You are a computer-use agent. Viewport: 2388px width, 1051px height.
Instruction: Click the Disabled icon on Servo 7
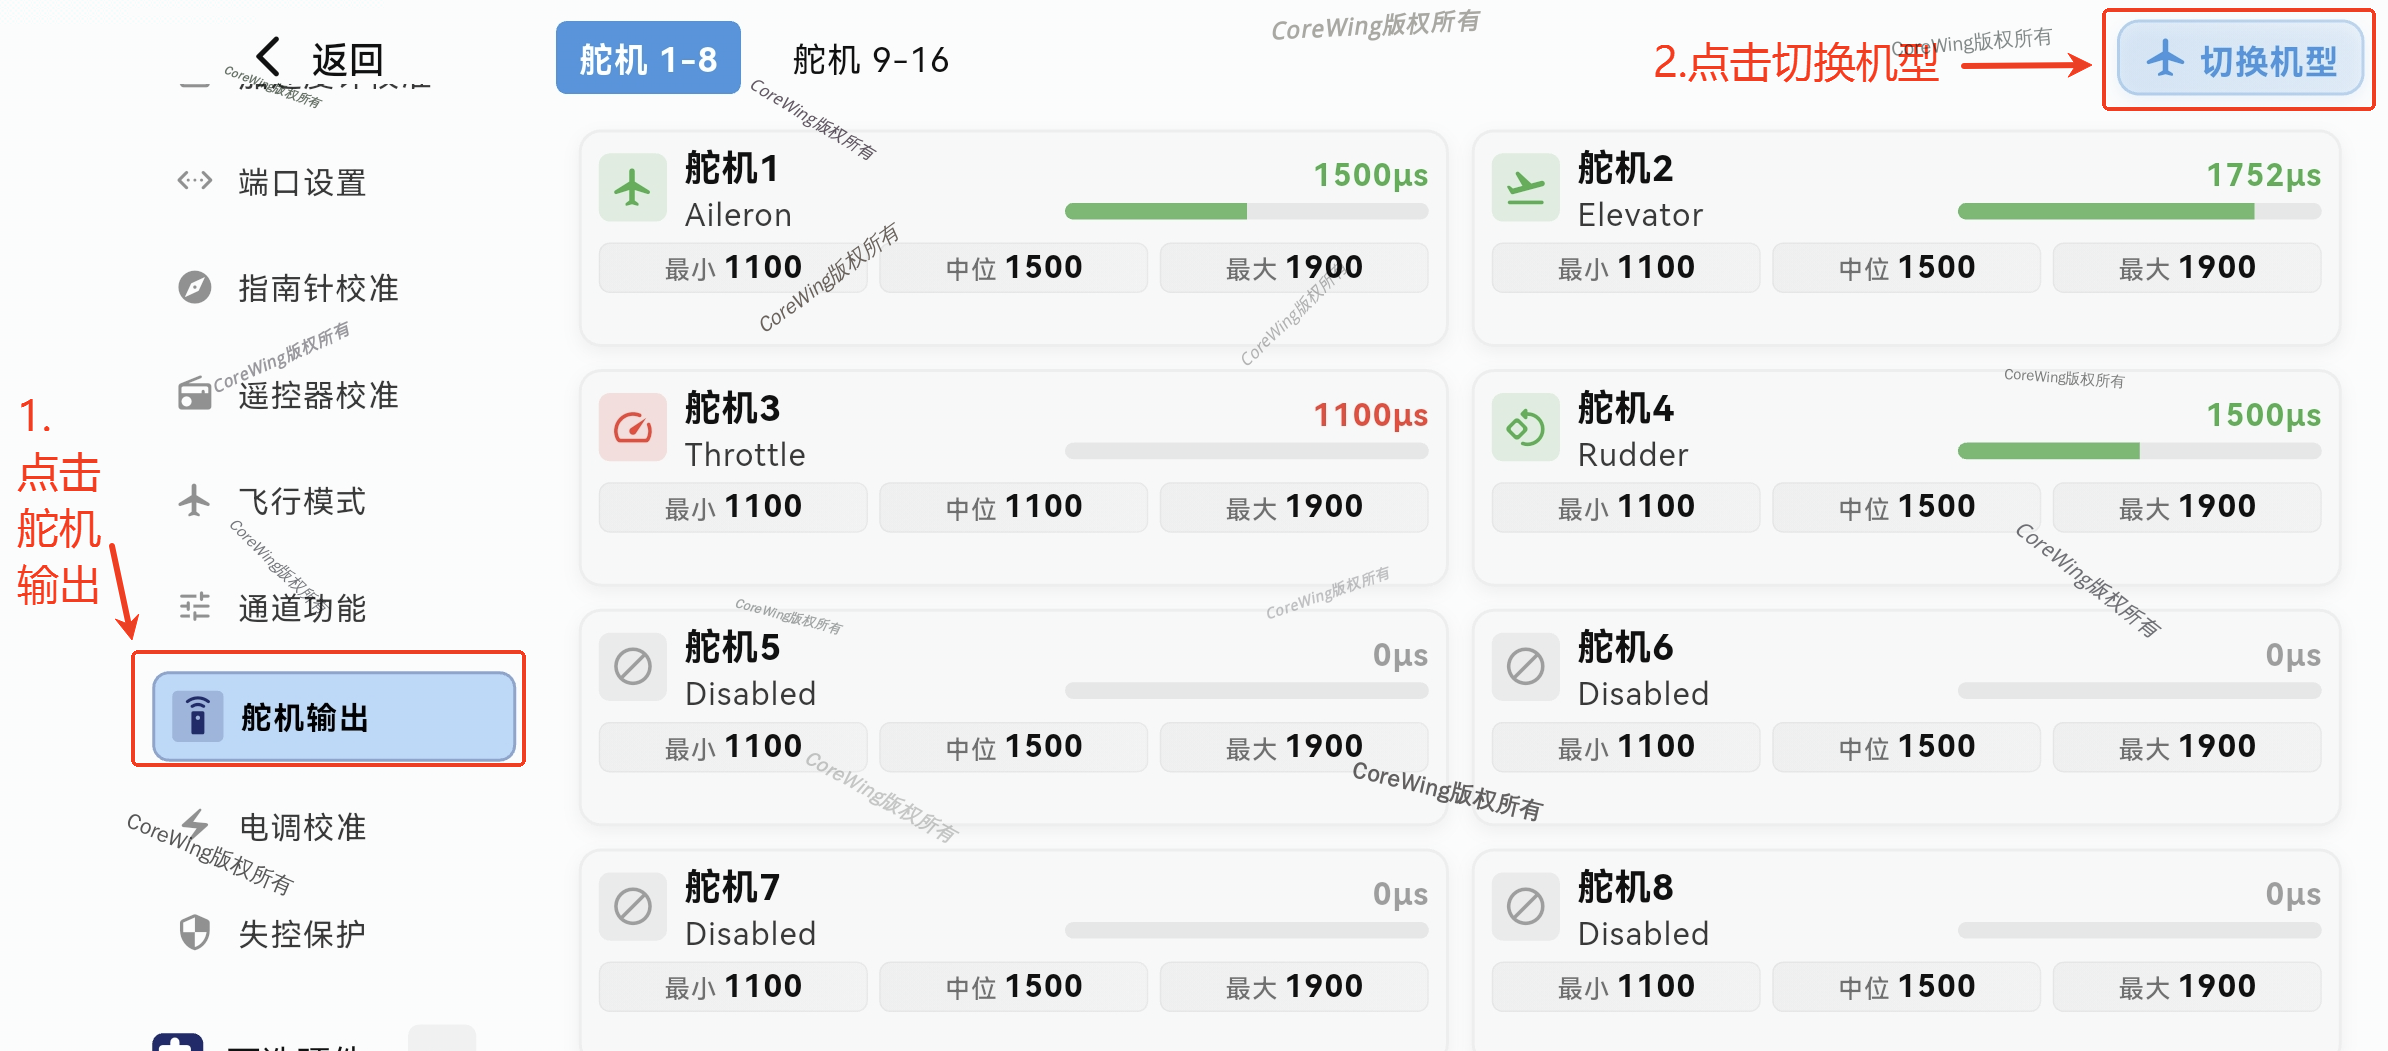tap(632, 907)
